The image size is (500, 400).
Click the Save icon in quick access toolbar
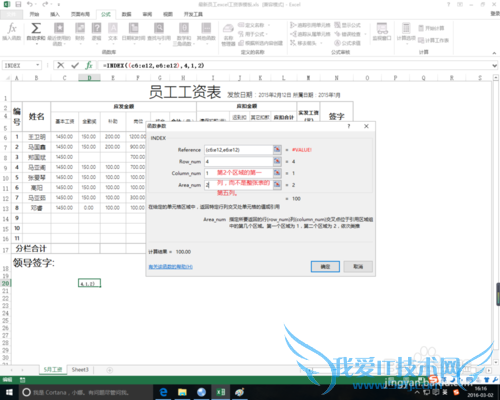(x=18, y=4)
